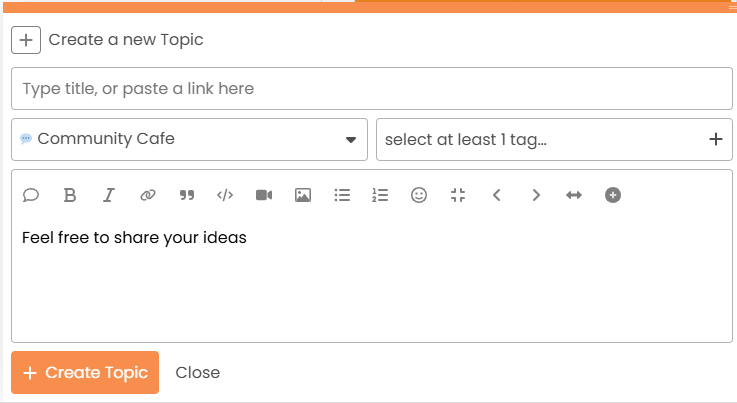Expand the Community Cafe category dropdown
Image resolution: width=737 pixels, height=403 pixels.
point(189,139)
